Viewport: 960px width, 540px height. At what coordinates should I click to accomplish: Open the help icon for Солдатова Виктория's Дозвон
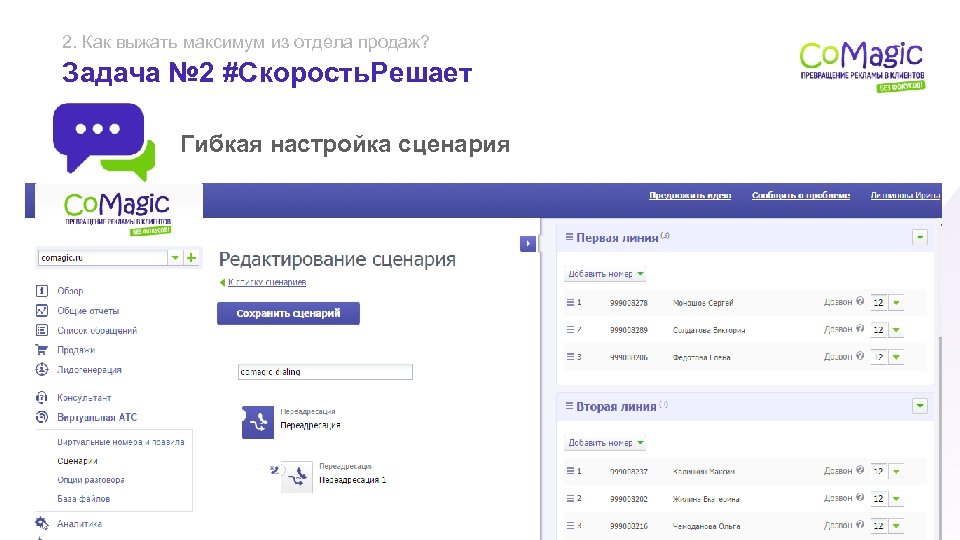860,329
